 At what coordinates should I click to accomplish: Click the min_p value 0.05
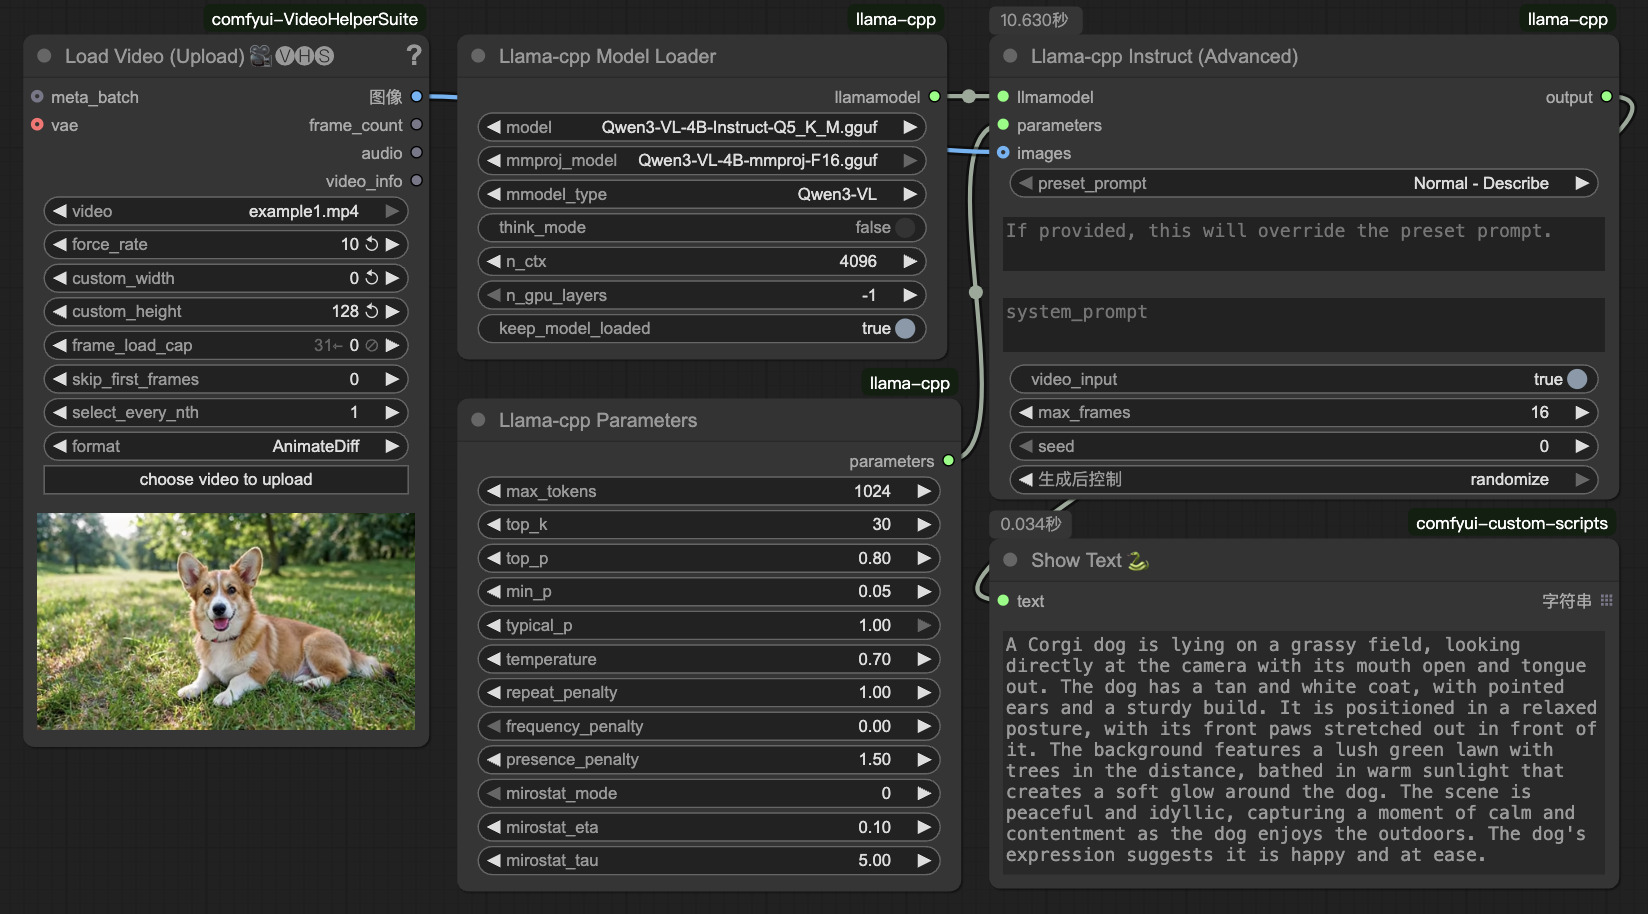tap(874, 591)
